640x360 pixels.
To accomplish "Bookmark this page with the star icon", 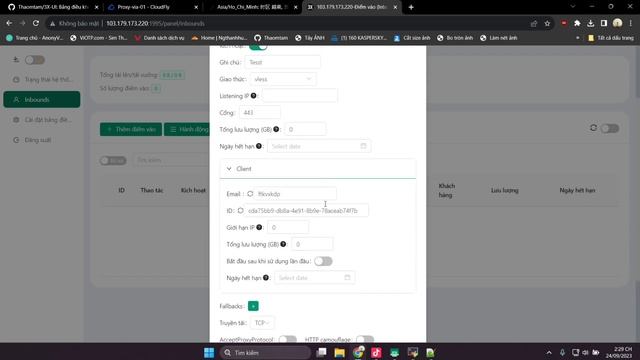I will click(x=547, y=24).
